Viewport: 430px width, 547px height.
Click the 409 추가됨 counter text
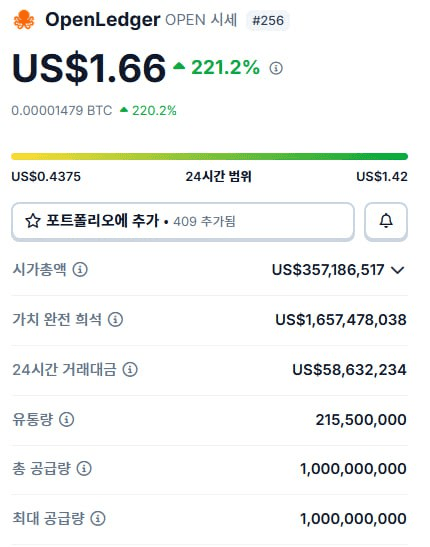204,222
